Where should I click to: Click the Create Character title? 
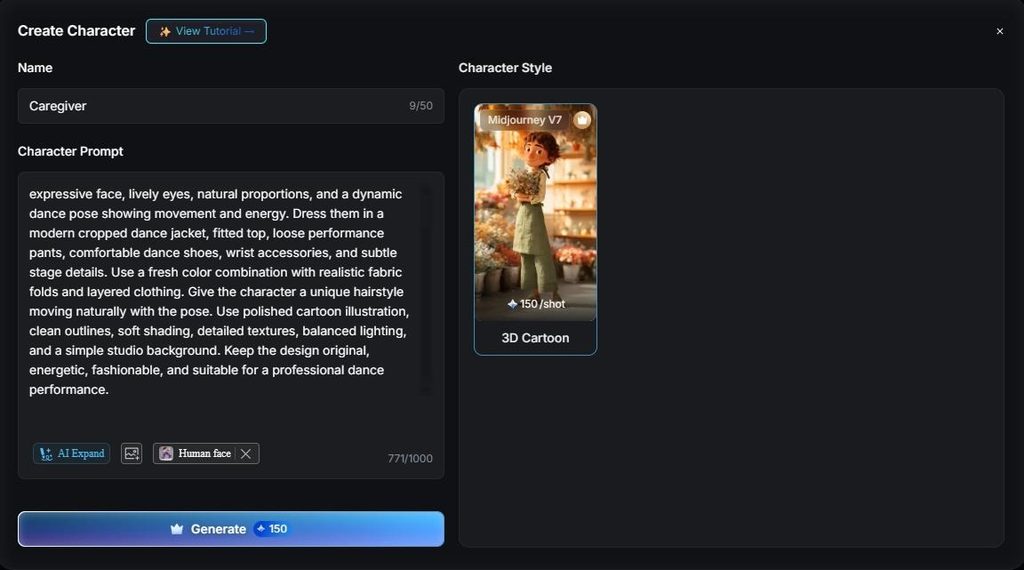[76, 31]
